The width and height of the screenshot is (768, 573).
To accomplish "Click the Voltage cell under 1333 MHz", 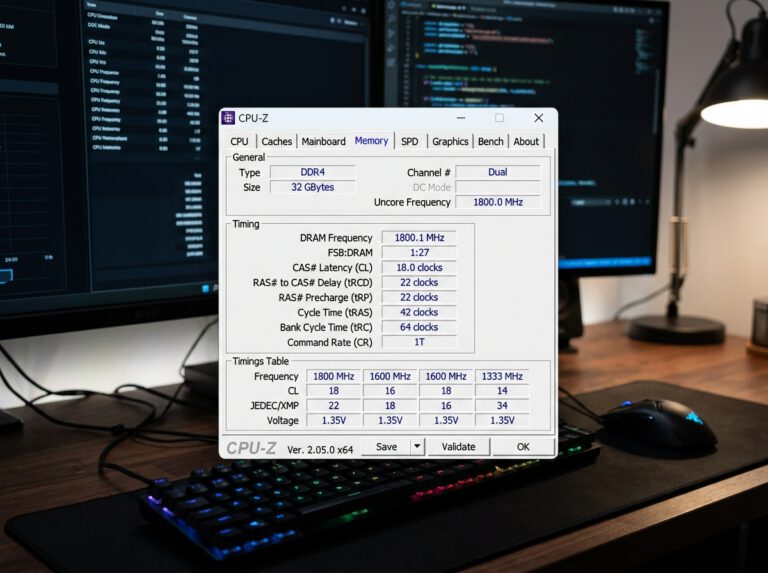I will pos(502,420).
